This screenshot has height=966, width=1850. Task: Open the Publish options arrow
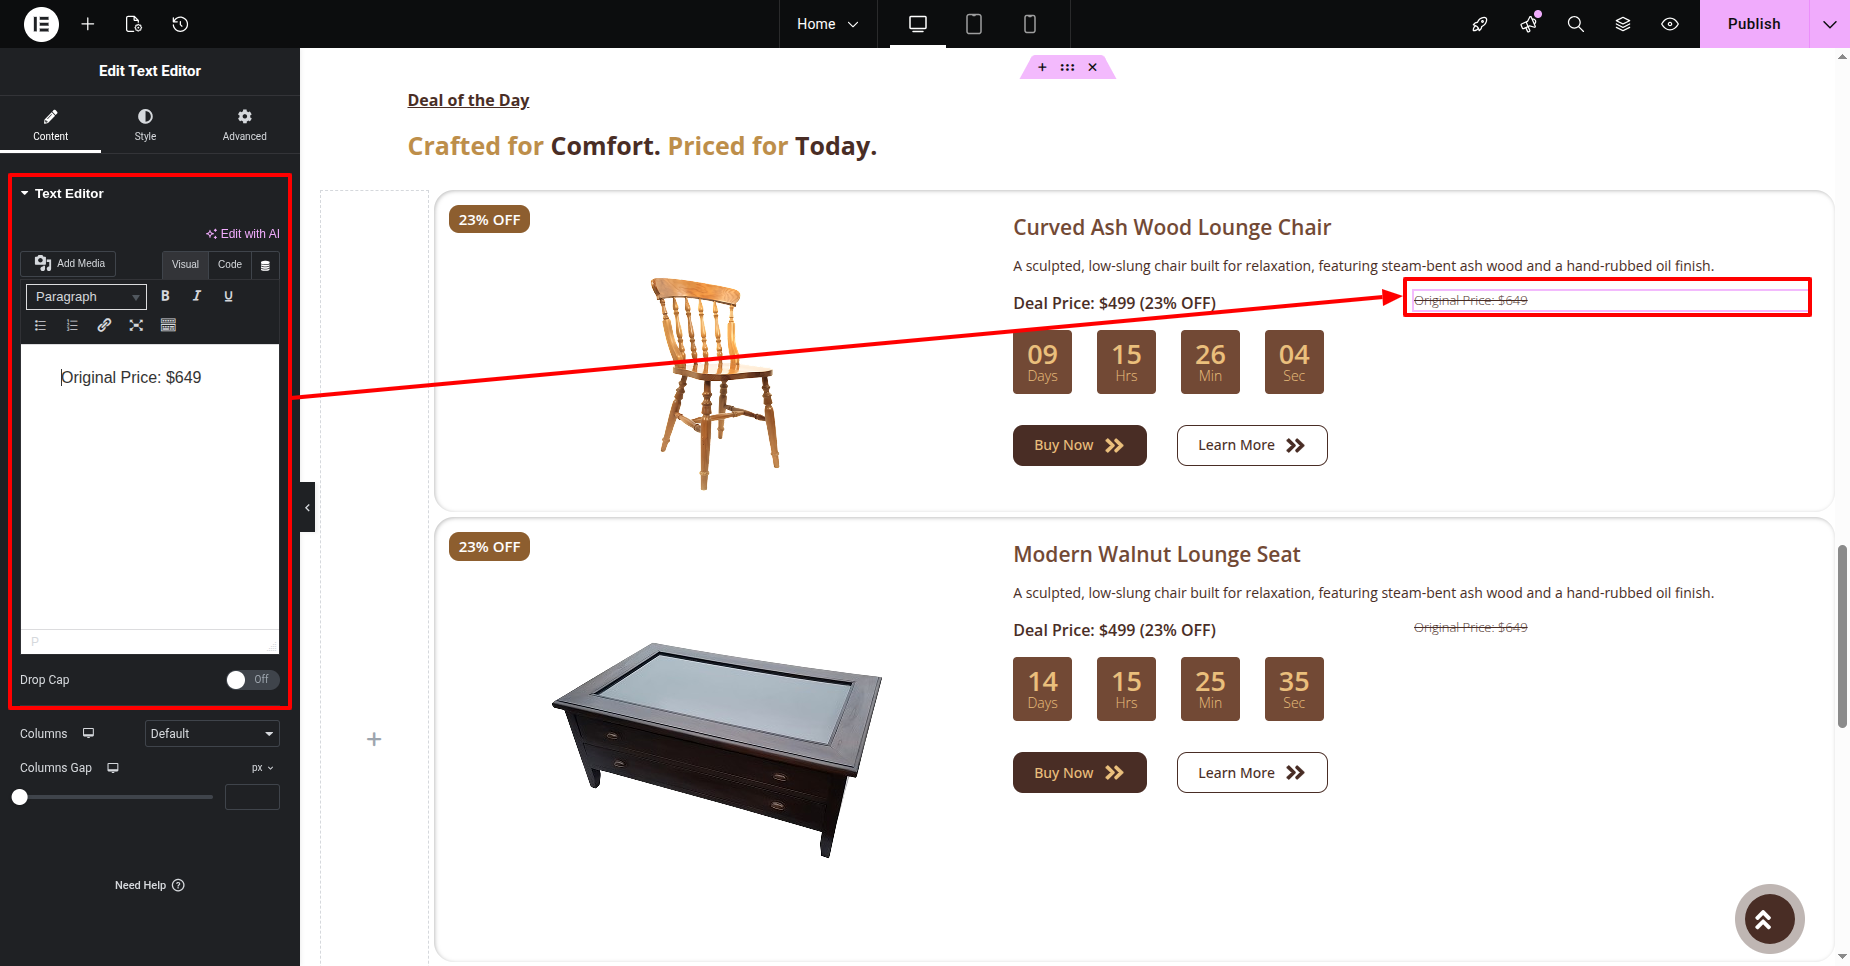[1829, 24]
